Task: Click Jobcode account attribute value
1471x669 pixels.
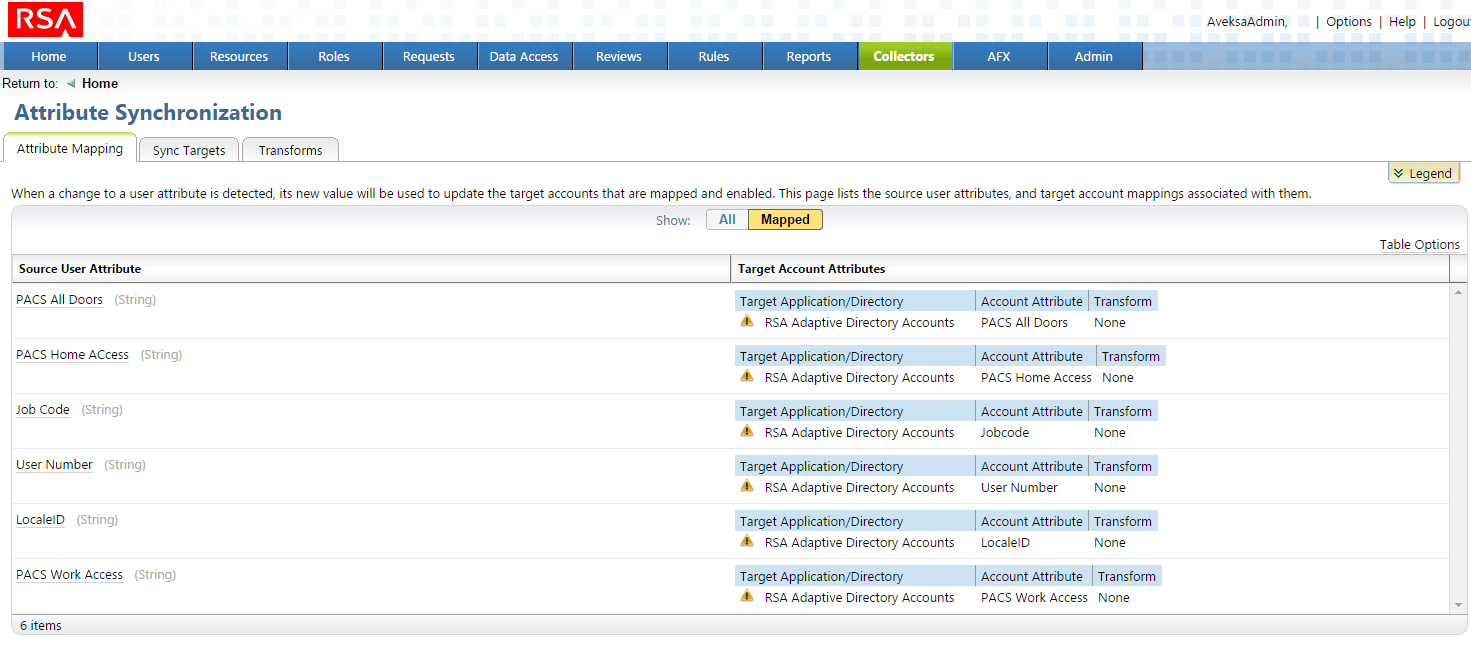Action: click(x=1005, y=433)
